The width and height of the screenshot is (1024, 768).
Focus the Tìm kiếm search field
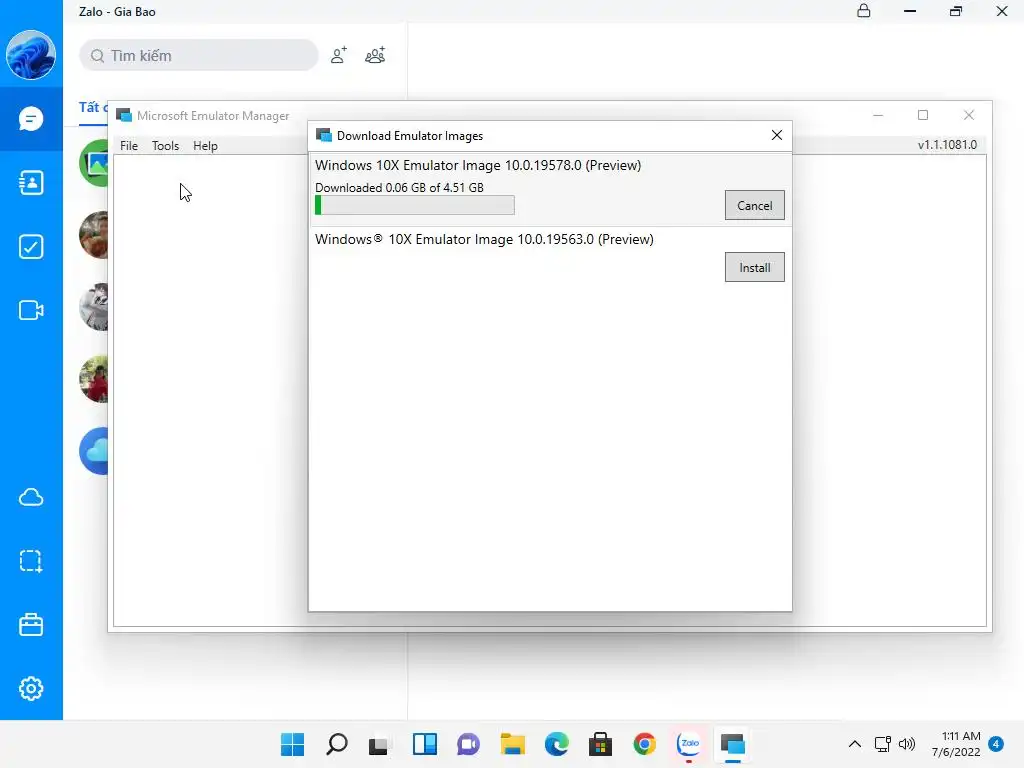tap(199, 56)
